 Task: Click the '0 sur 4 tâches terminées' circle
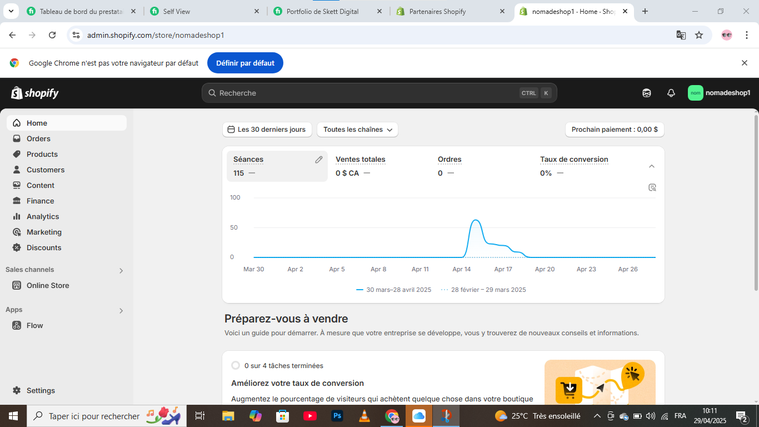235,366
